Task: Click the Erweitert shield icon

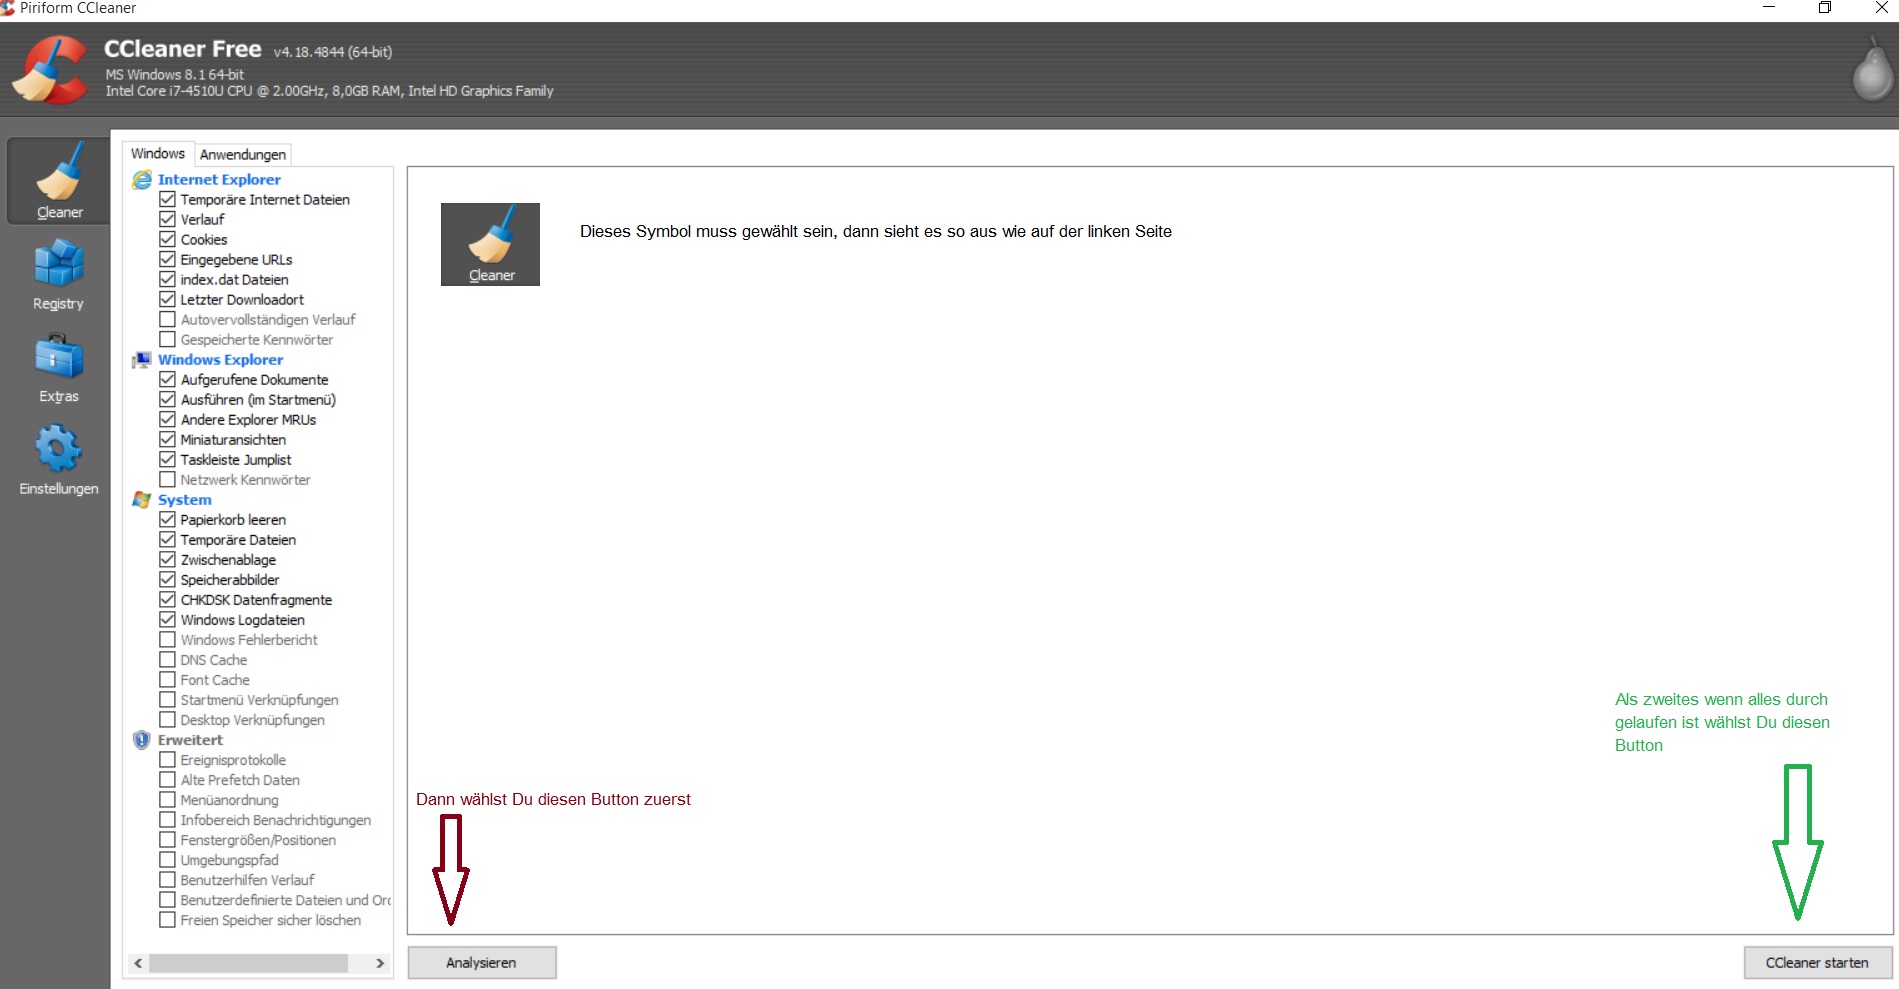Action: (142, 740)
